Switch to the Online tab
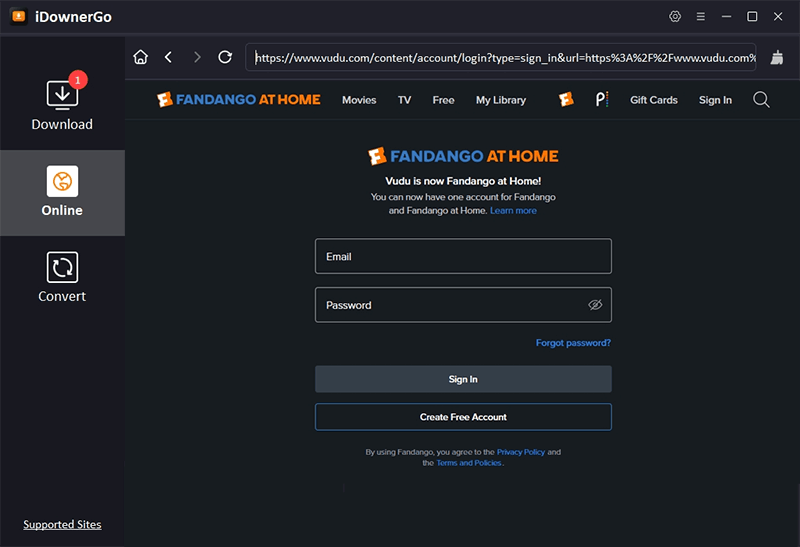 [62, 192]
